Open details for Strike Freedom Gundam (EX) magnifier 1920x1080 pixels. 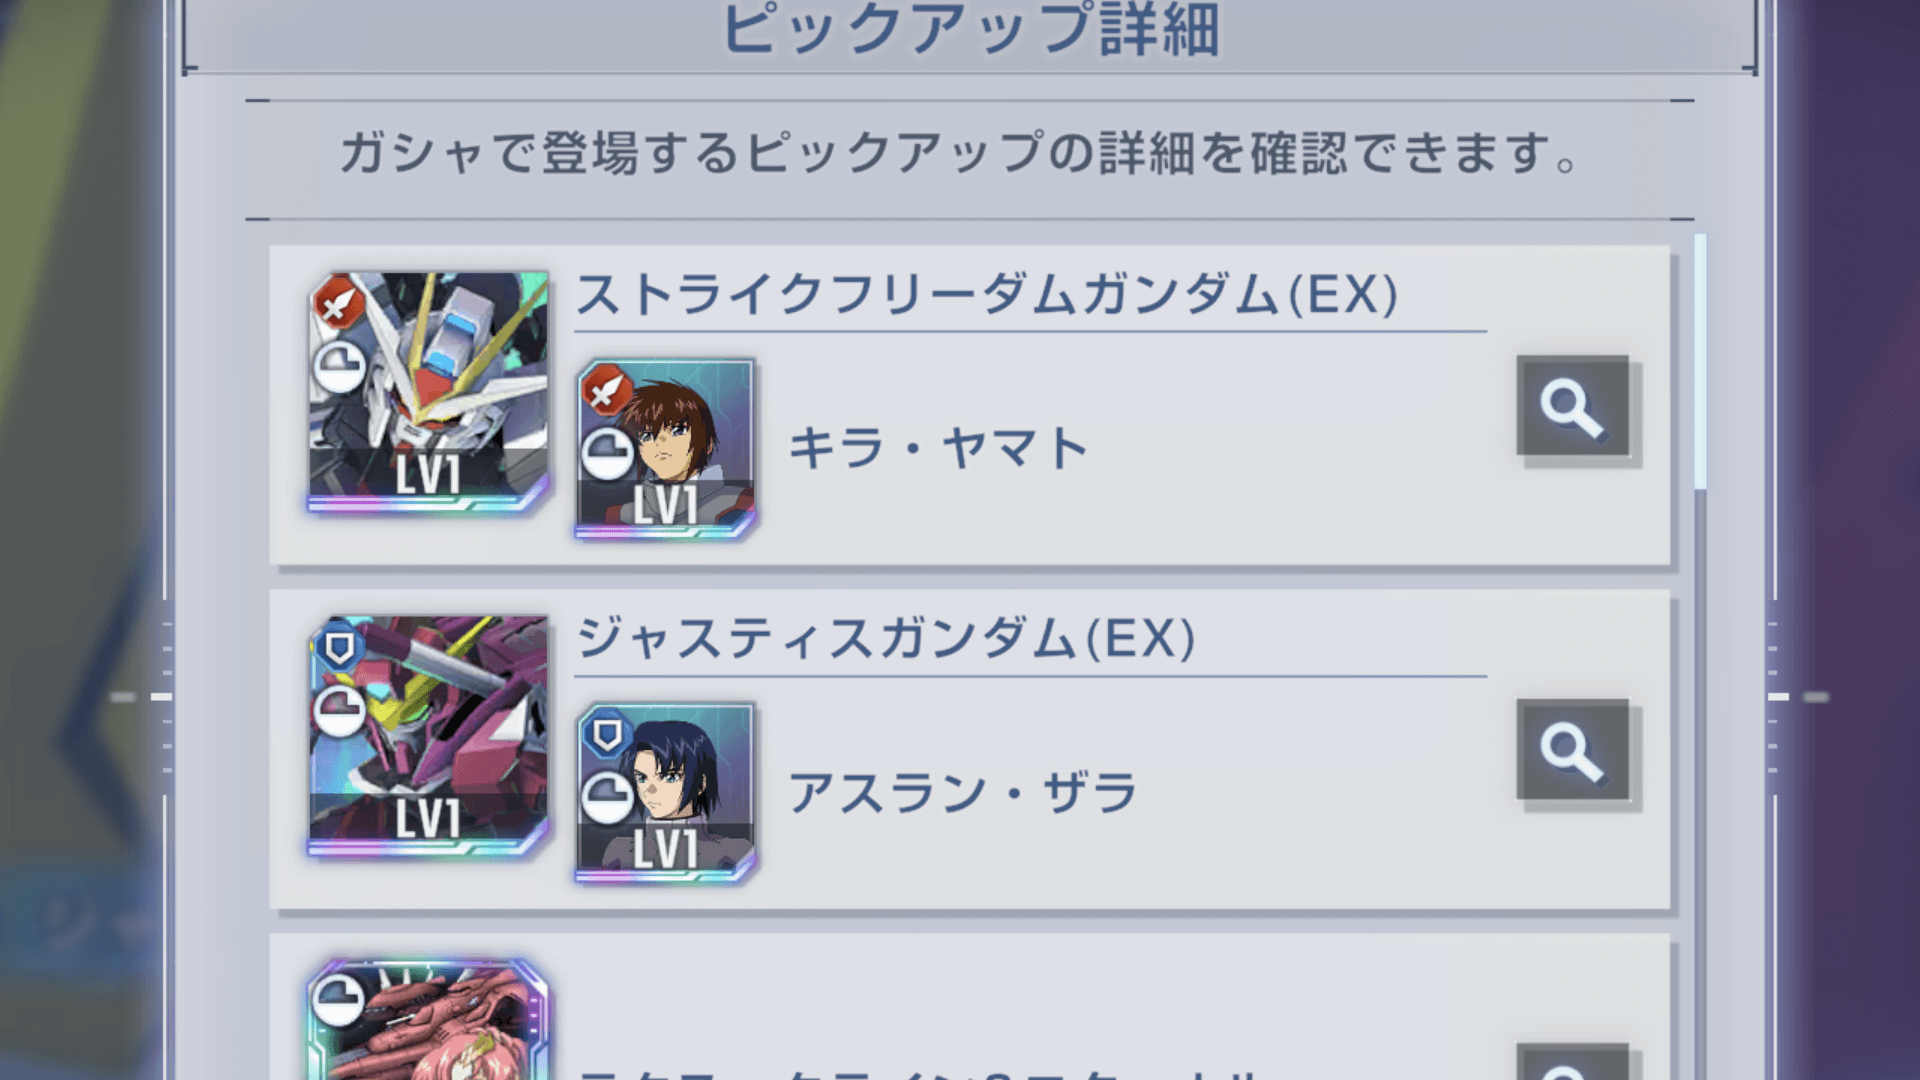click(1573, 406)
